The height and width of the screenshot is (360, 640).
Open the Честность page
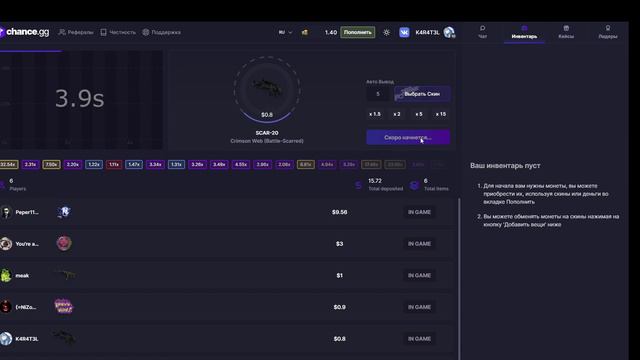click(118, 32)
